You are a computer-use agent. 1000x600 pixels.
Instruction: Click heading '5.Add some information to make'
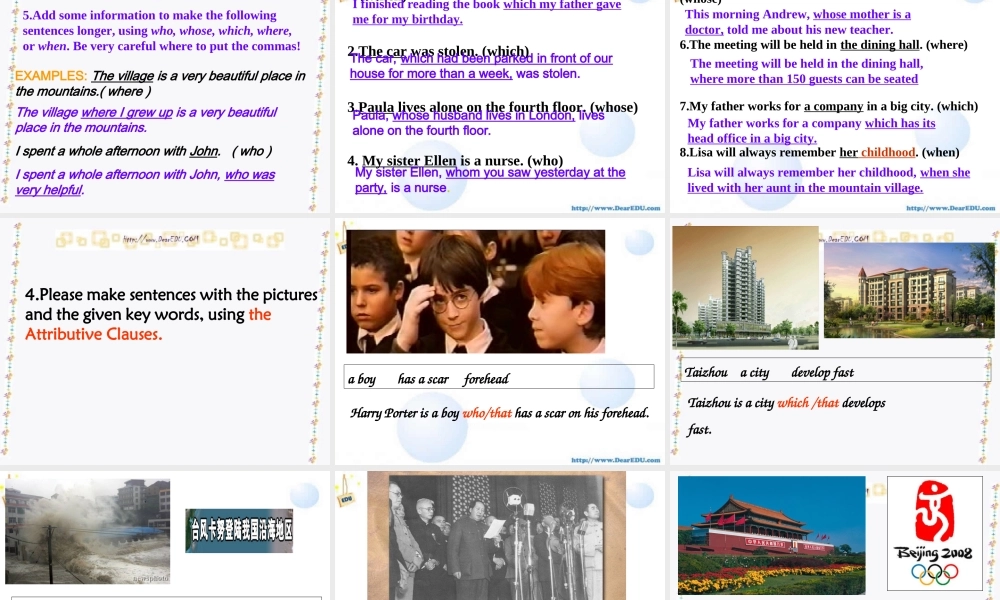point(150,15)
